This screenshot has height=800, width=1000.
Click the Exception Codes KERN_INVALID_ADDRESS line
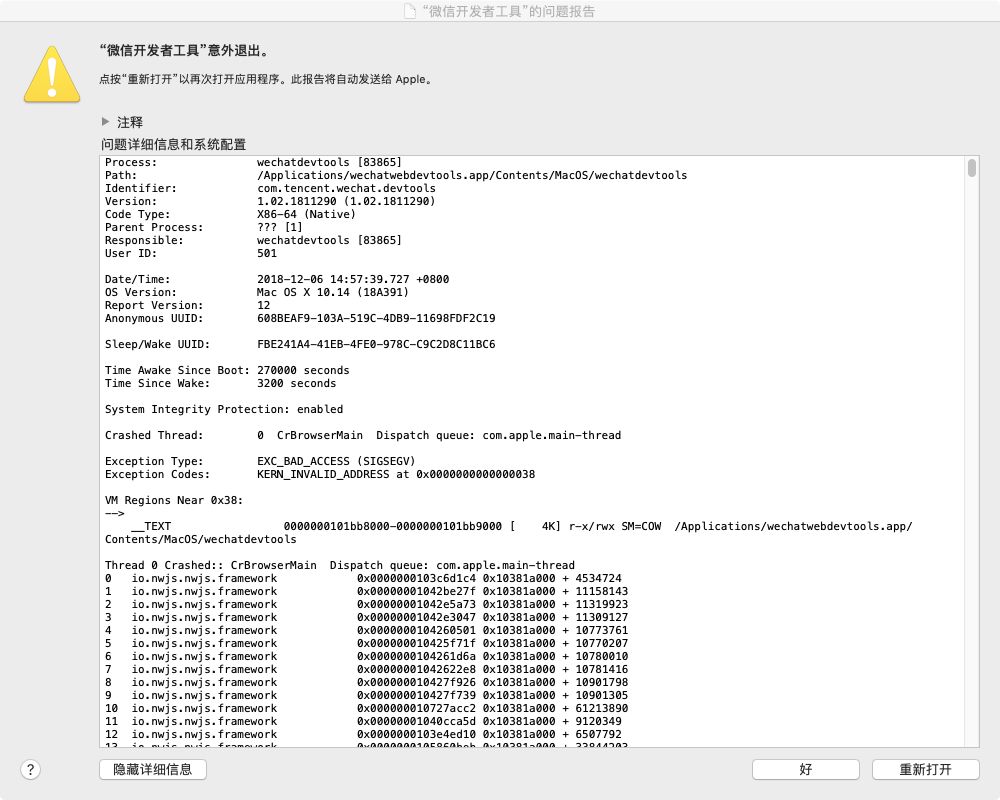320,474
